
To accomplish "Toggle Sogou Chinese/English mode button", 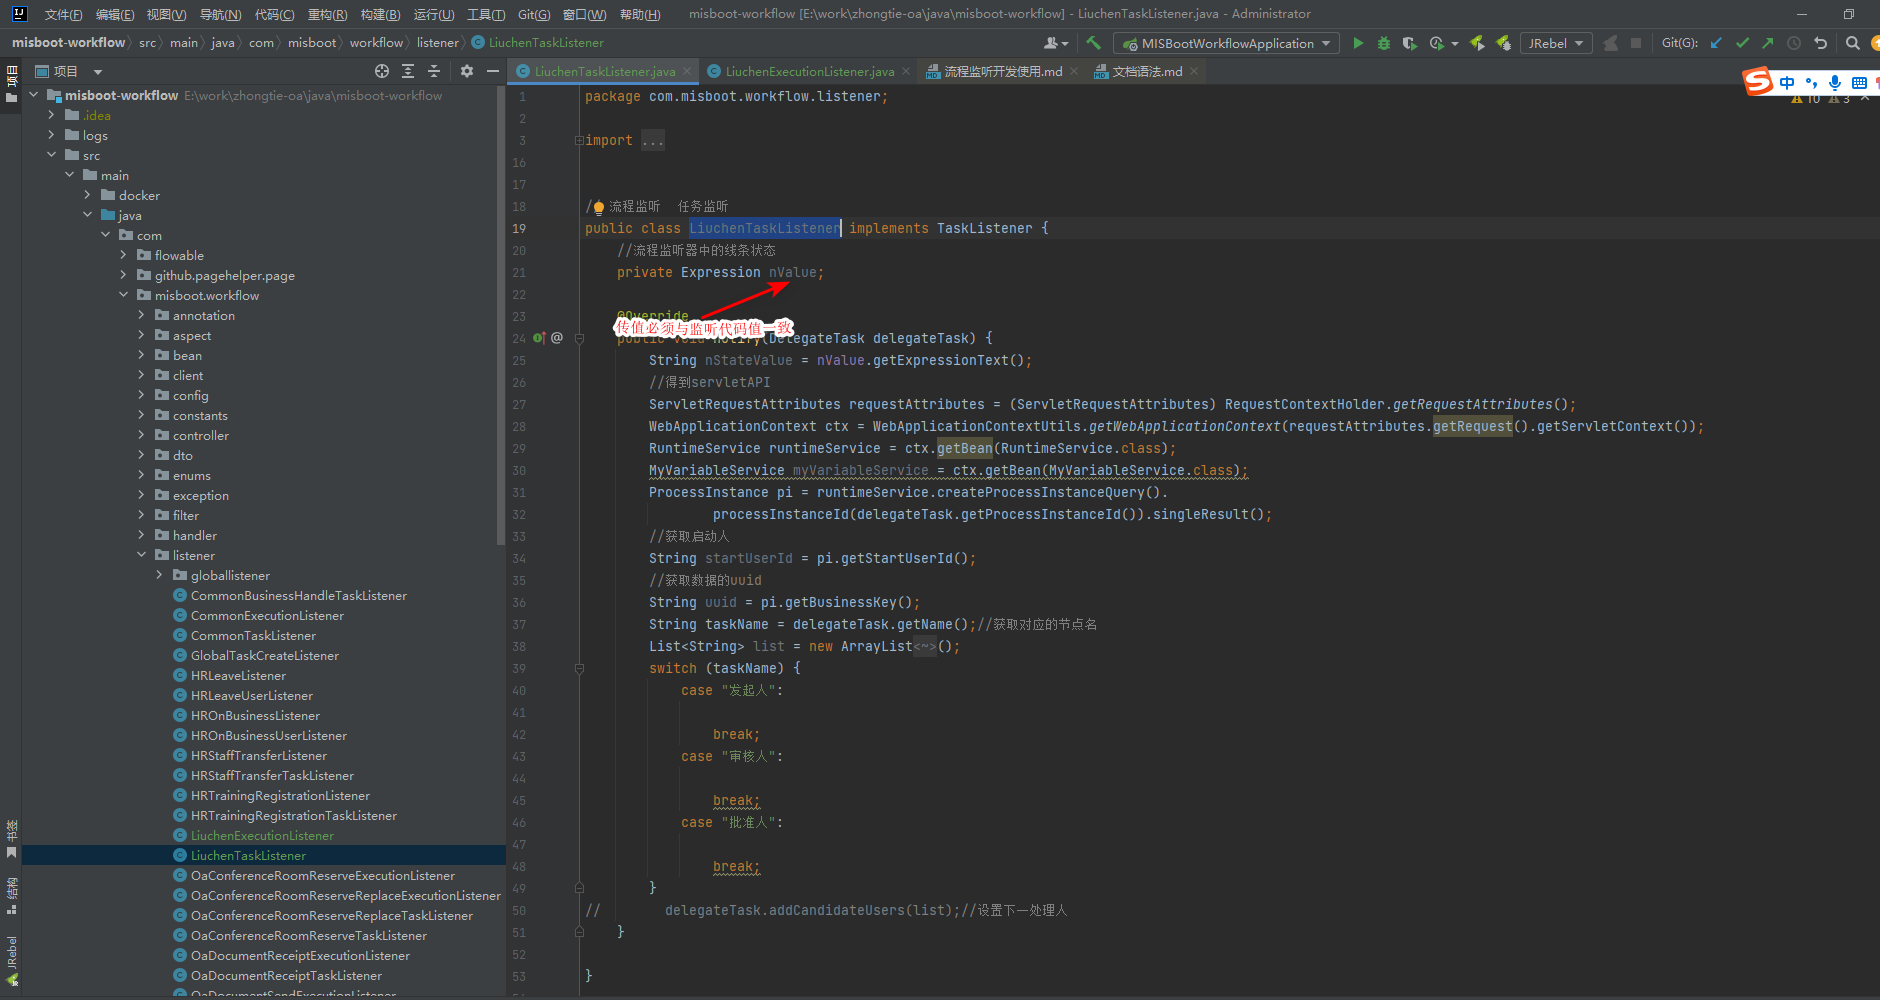I will (1787, 83).
